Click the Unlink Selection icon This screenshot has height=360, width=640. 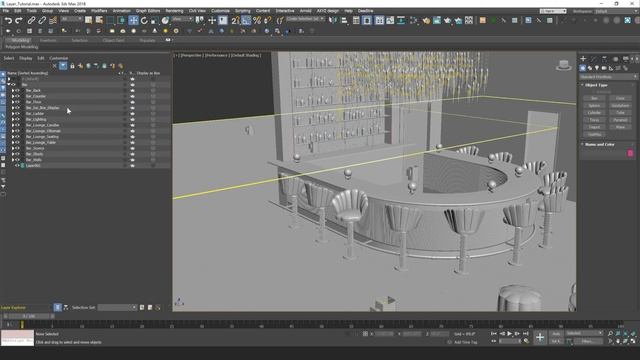tap(42, 20)
